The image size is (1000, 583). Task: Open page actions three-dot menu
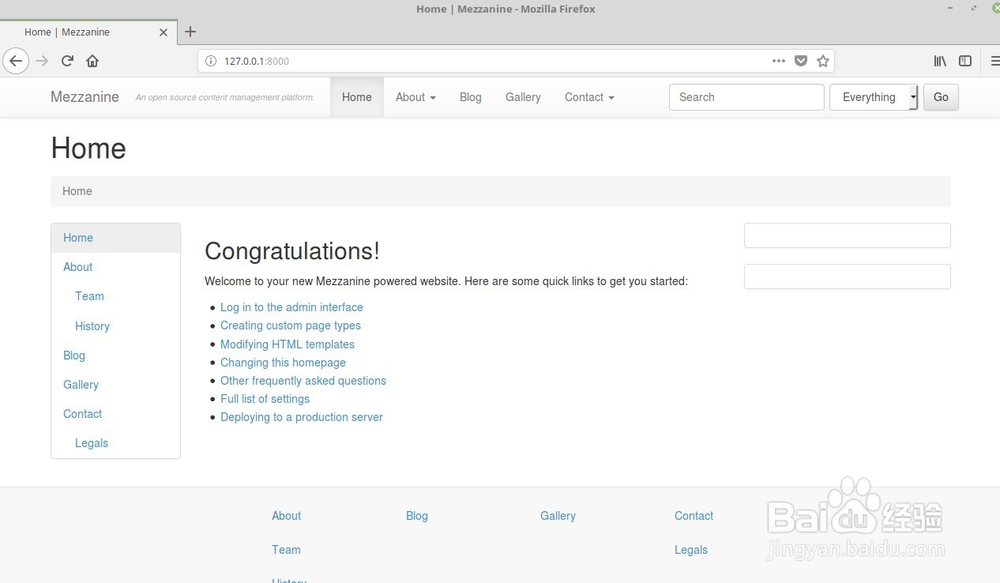779,61
